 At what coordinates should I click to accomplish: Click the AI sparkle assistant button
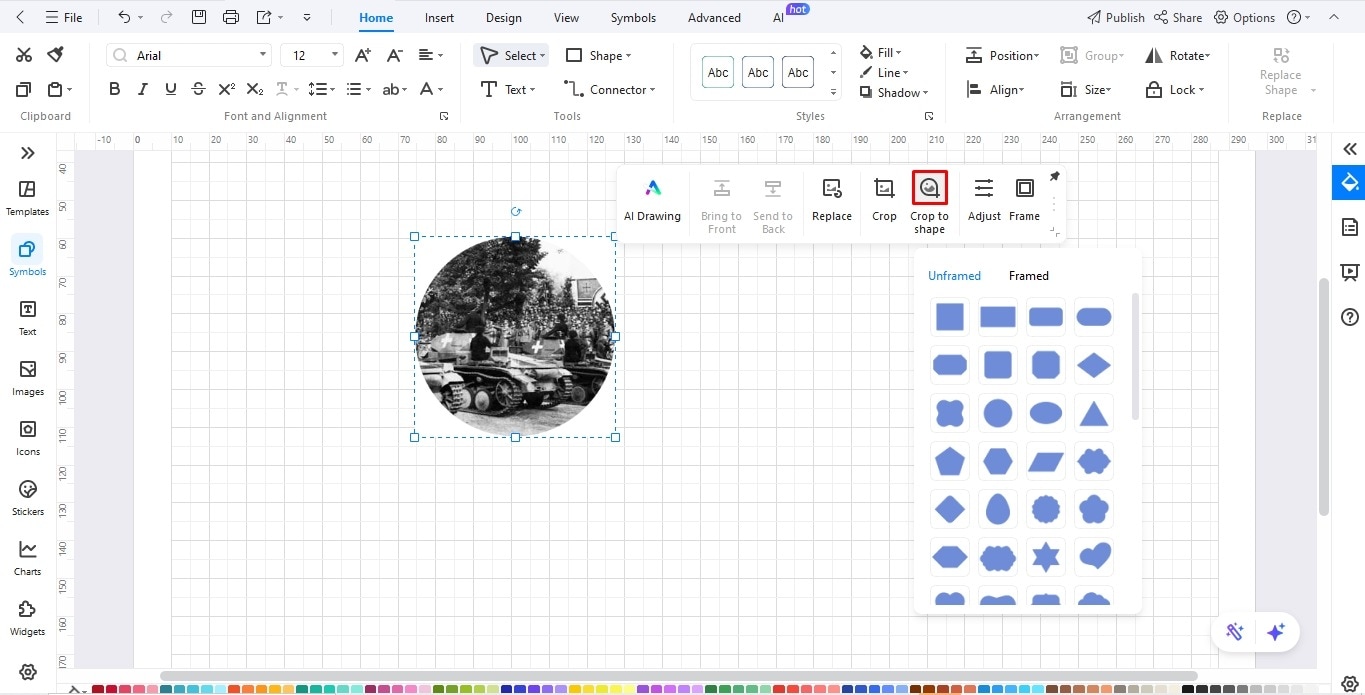coord(1275,632)
